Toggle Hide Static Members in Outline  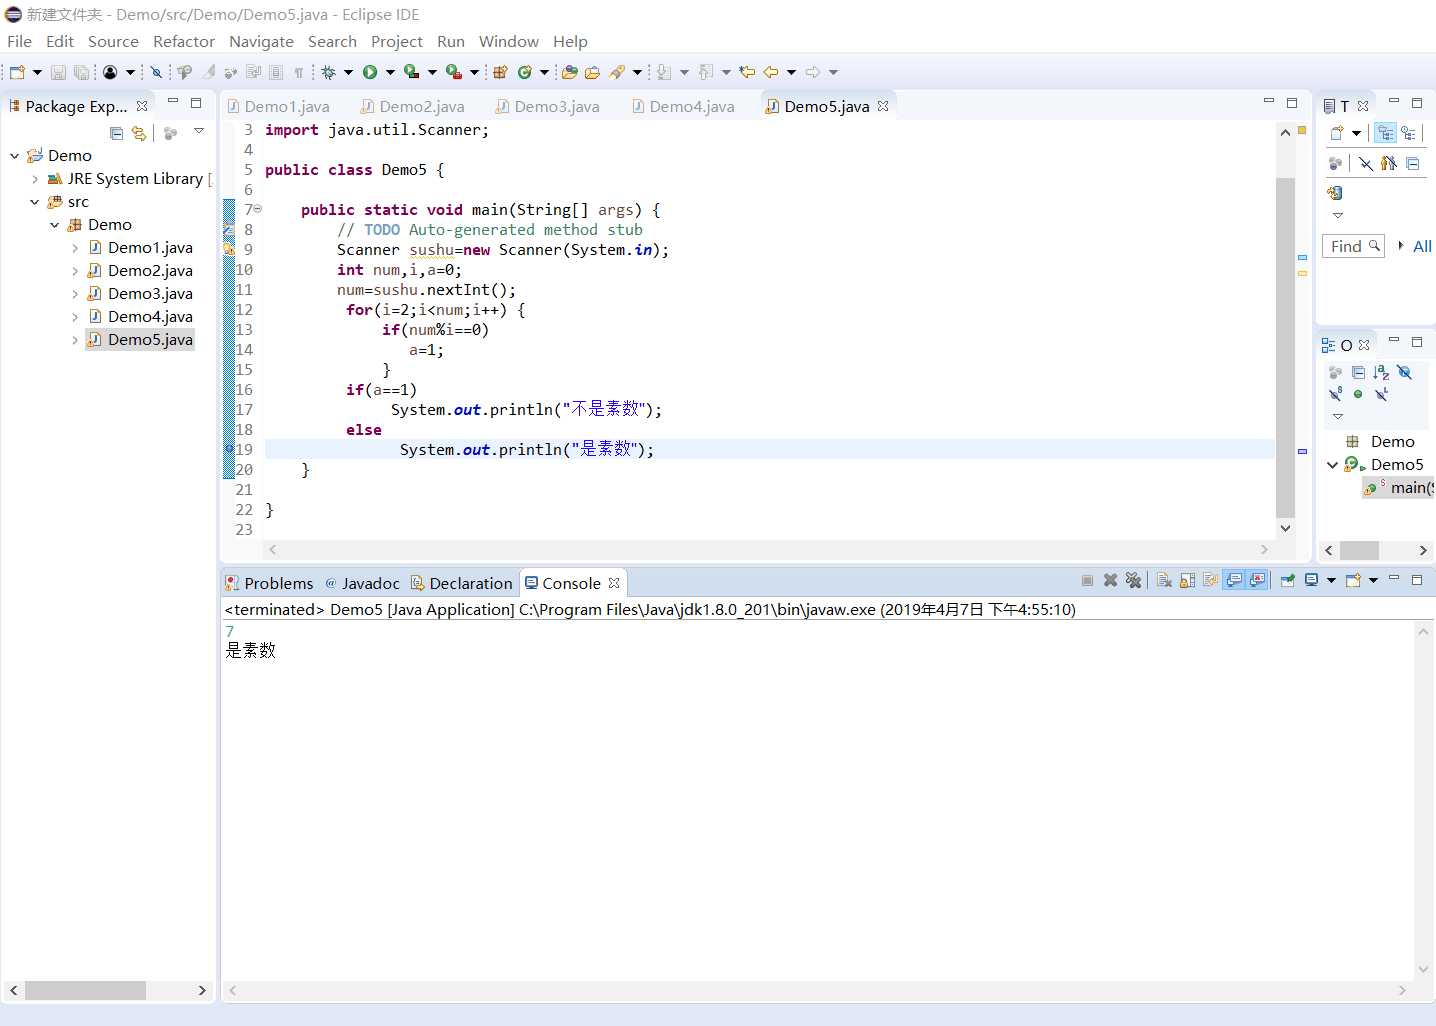click(1336, 394)
